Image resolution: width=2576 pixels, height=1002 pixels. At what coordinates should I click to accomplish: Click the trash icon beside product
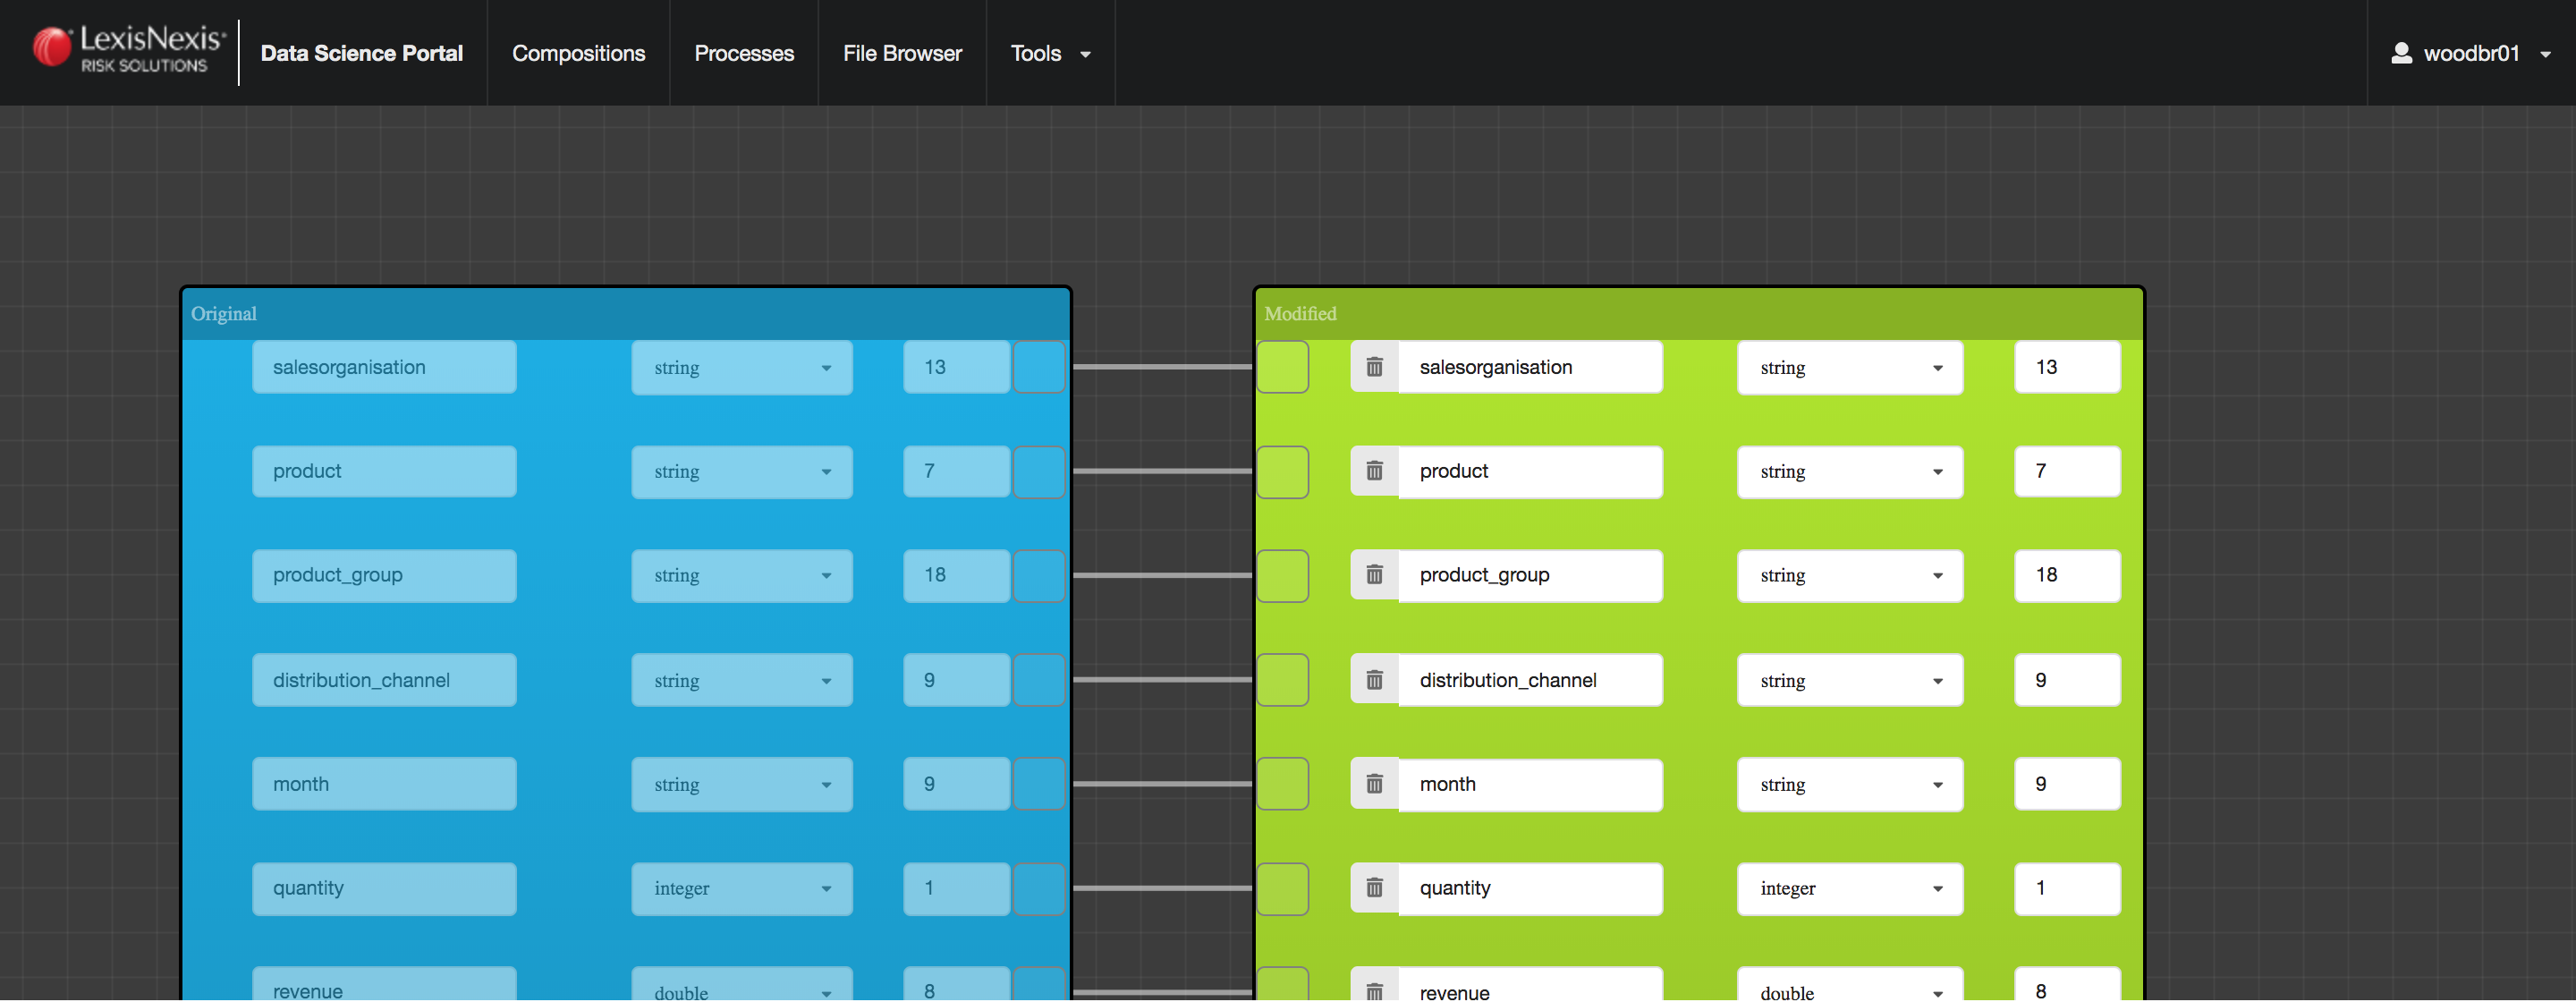point(1374,471)
